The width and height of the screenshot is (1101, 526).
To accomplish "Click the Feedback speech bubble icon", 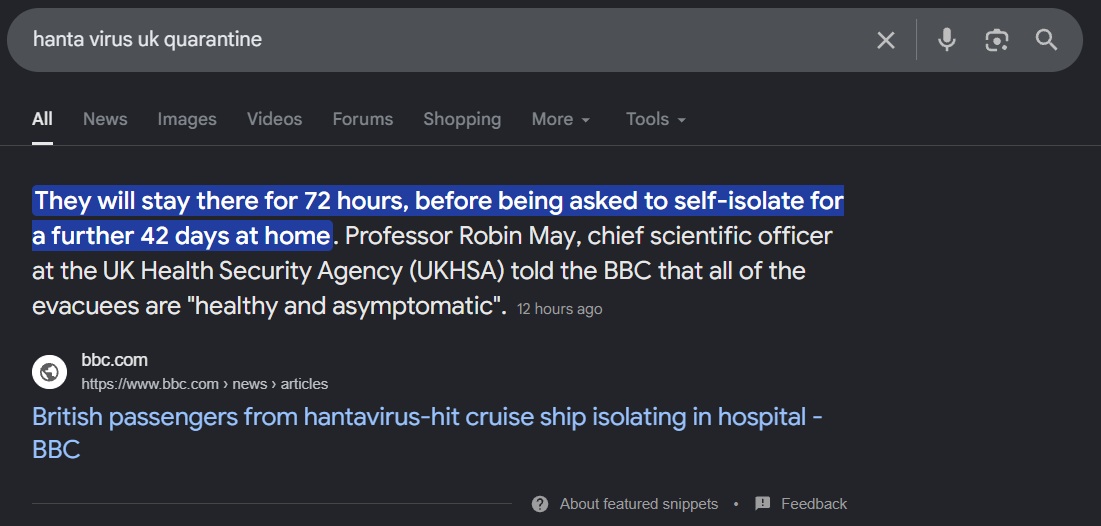I will (763, 504).
